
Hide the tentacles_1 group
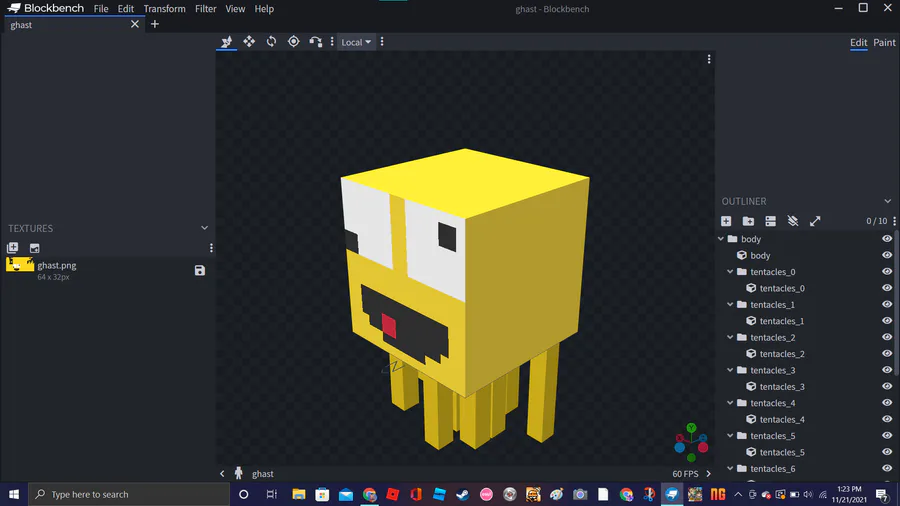click(x=887, y=305)
